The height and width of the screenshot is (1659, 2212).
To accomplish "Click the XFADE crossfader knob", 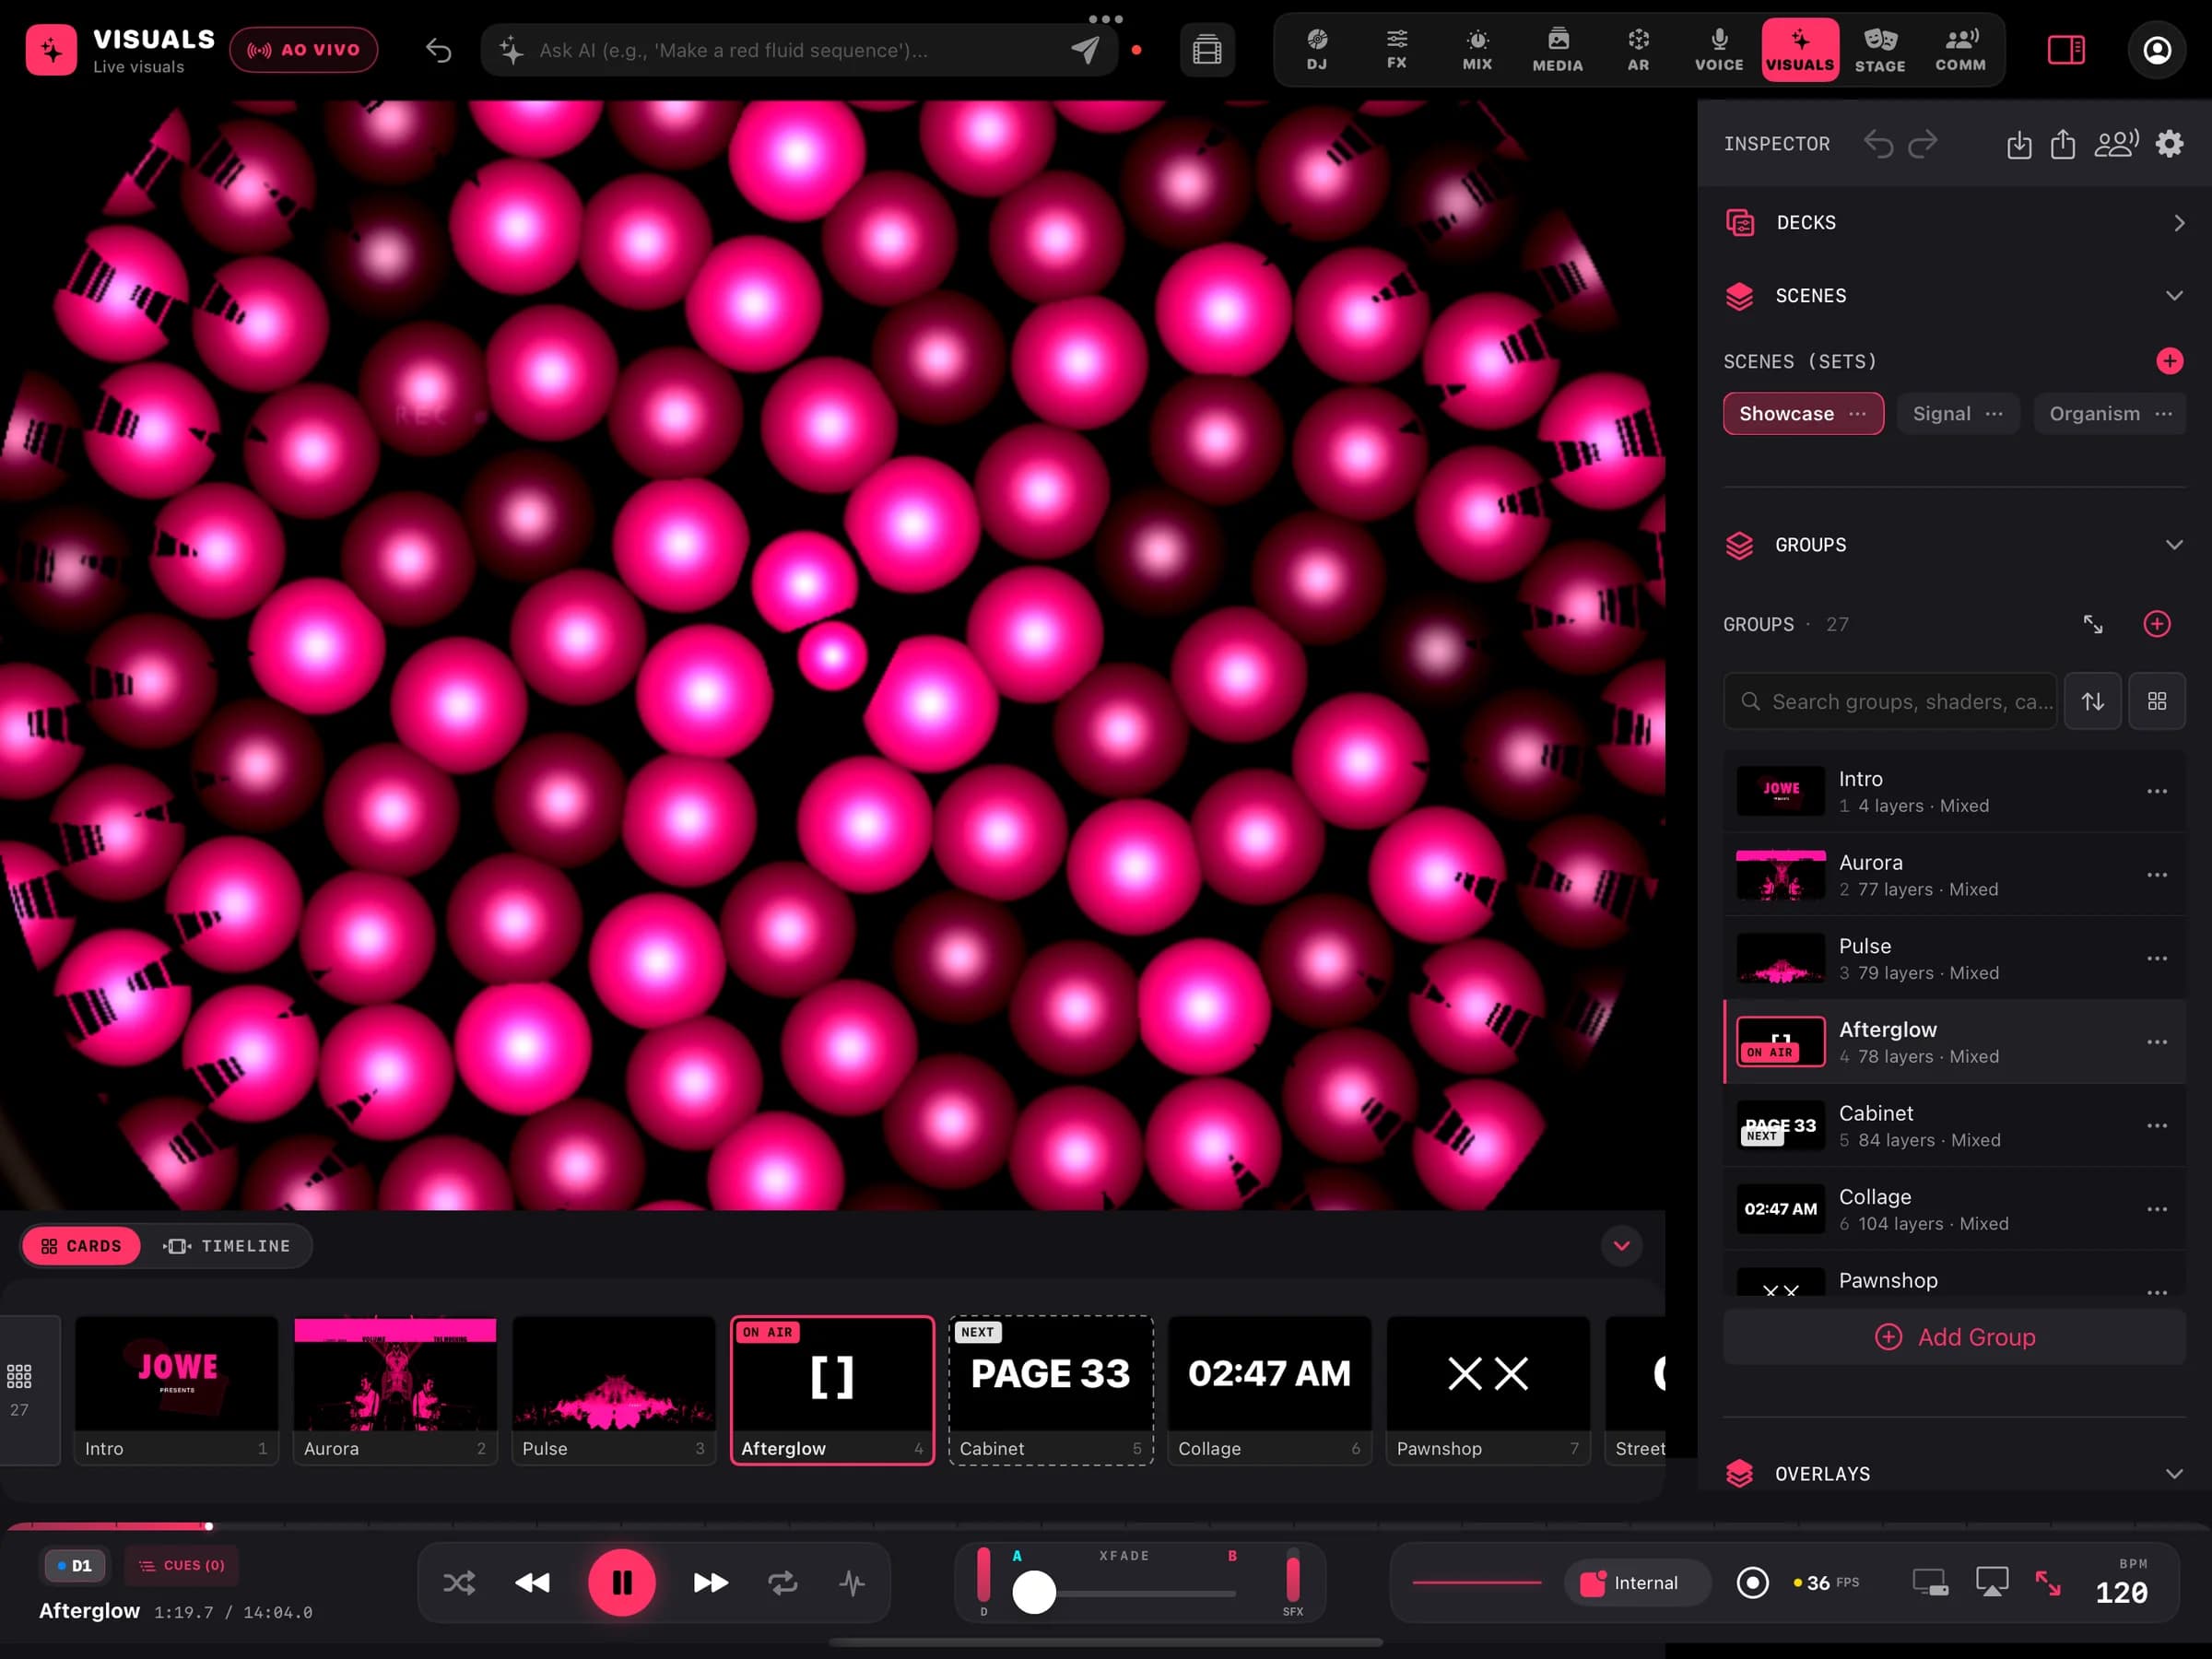I will coord(1034,1591).
